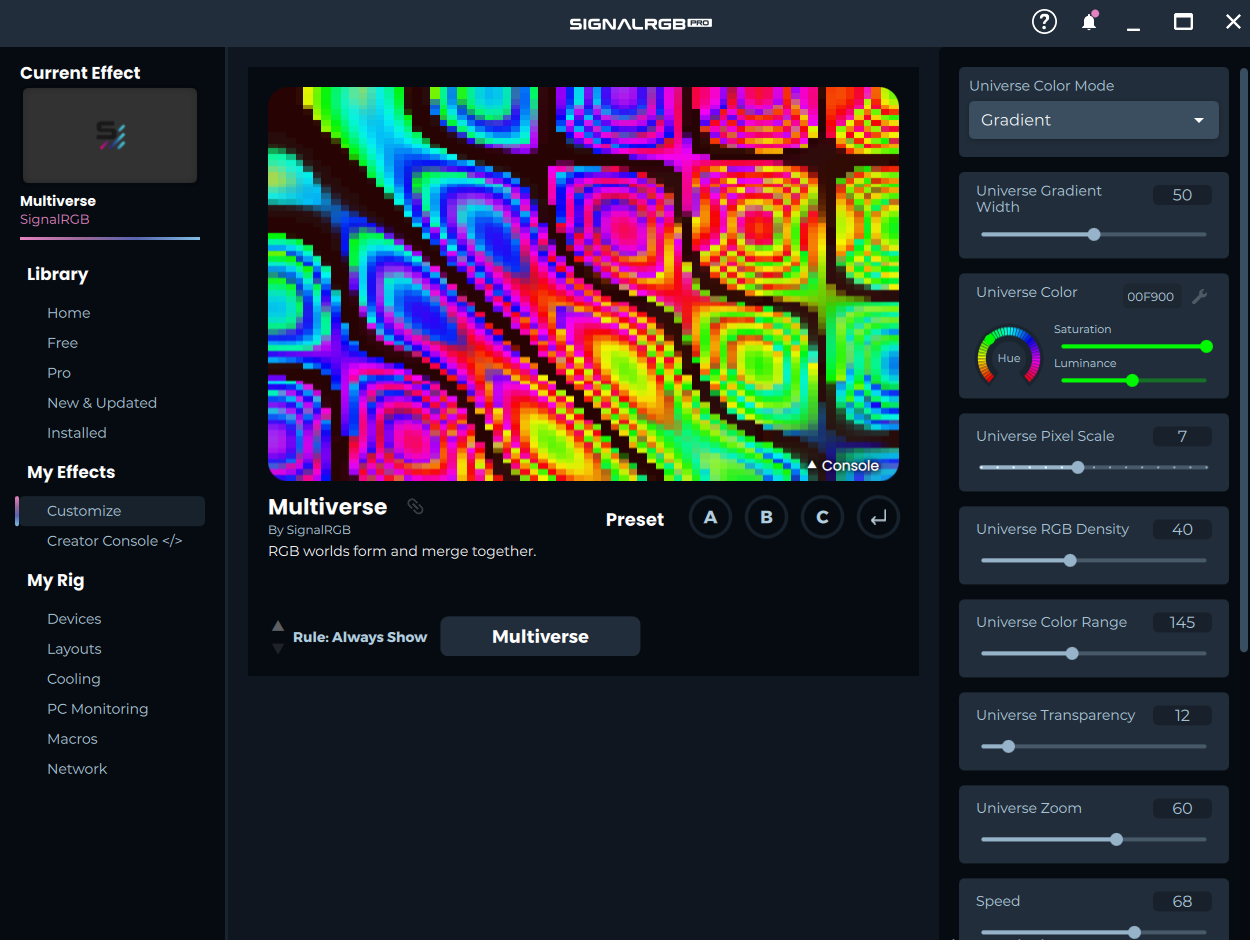Go to Devices under My Rig

point(74,619)
